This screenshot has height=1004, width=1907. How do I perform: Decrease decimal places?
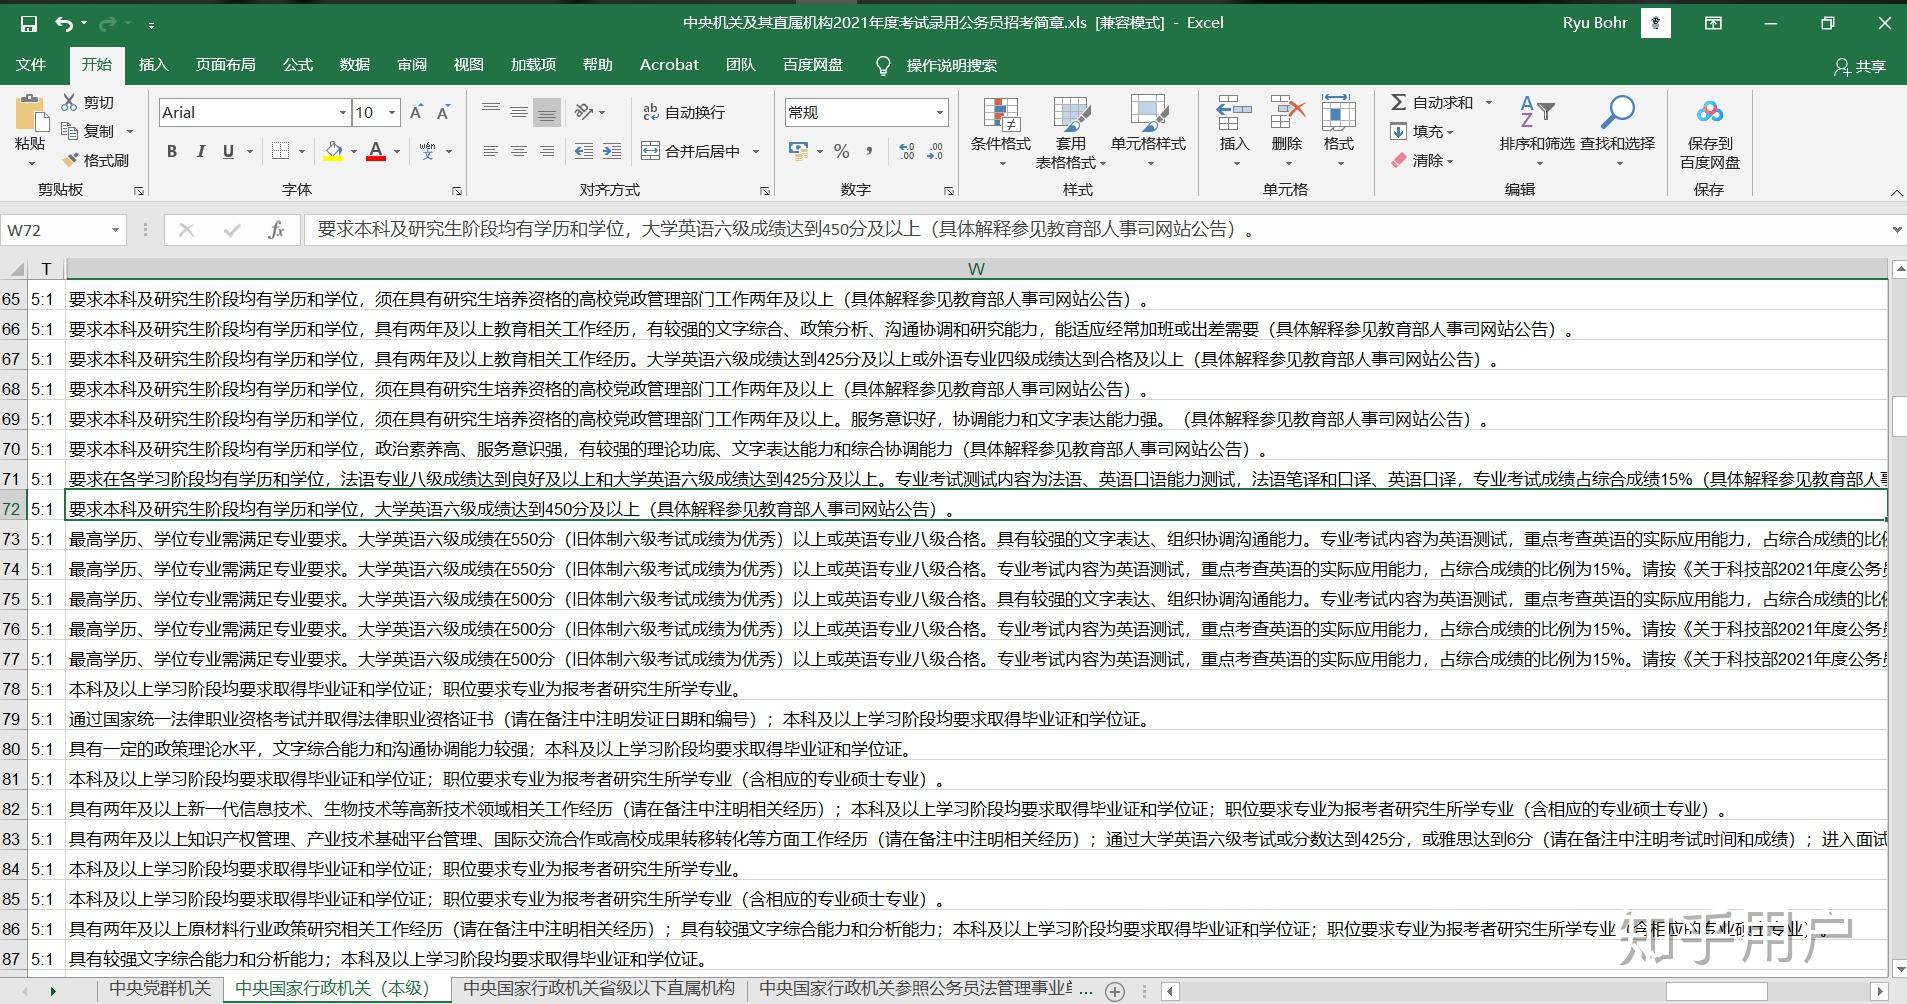point(935,151)
